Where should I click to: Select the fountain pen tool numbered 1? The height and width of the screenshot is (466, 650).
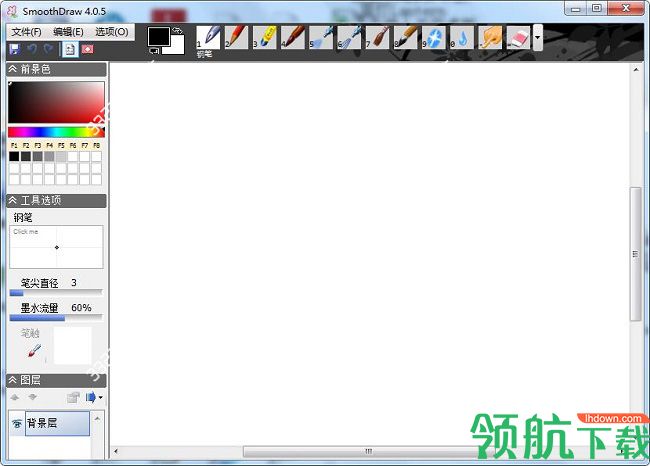[x=208, y=37]
